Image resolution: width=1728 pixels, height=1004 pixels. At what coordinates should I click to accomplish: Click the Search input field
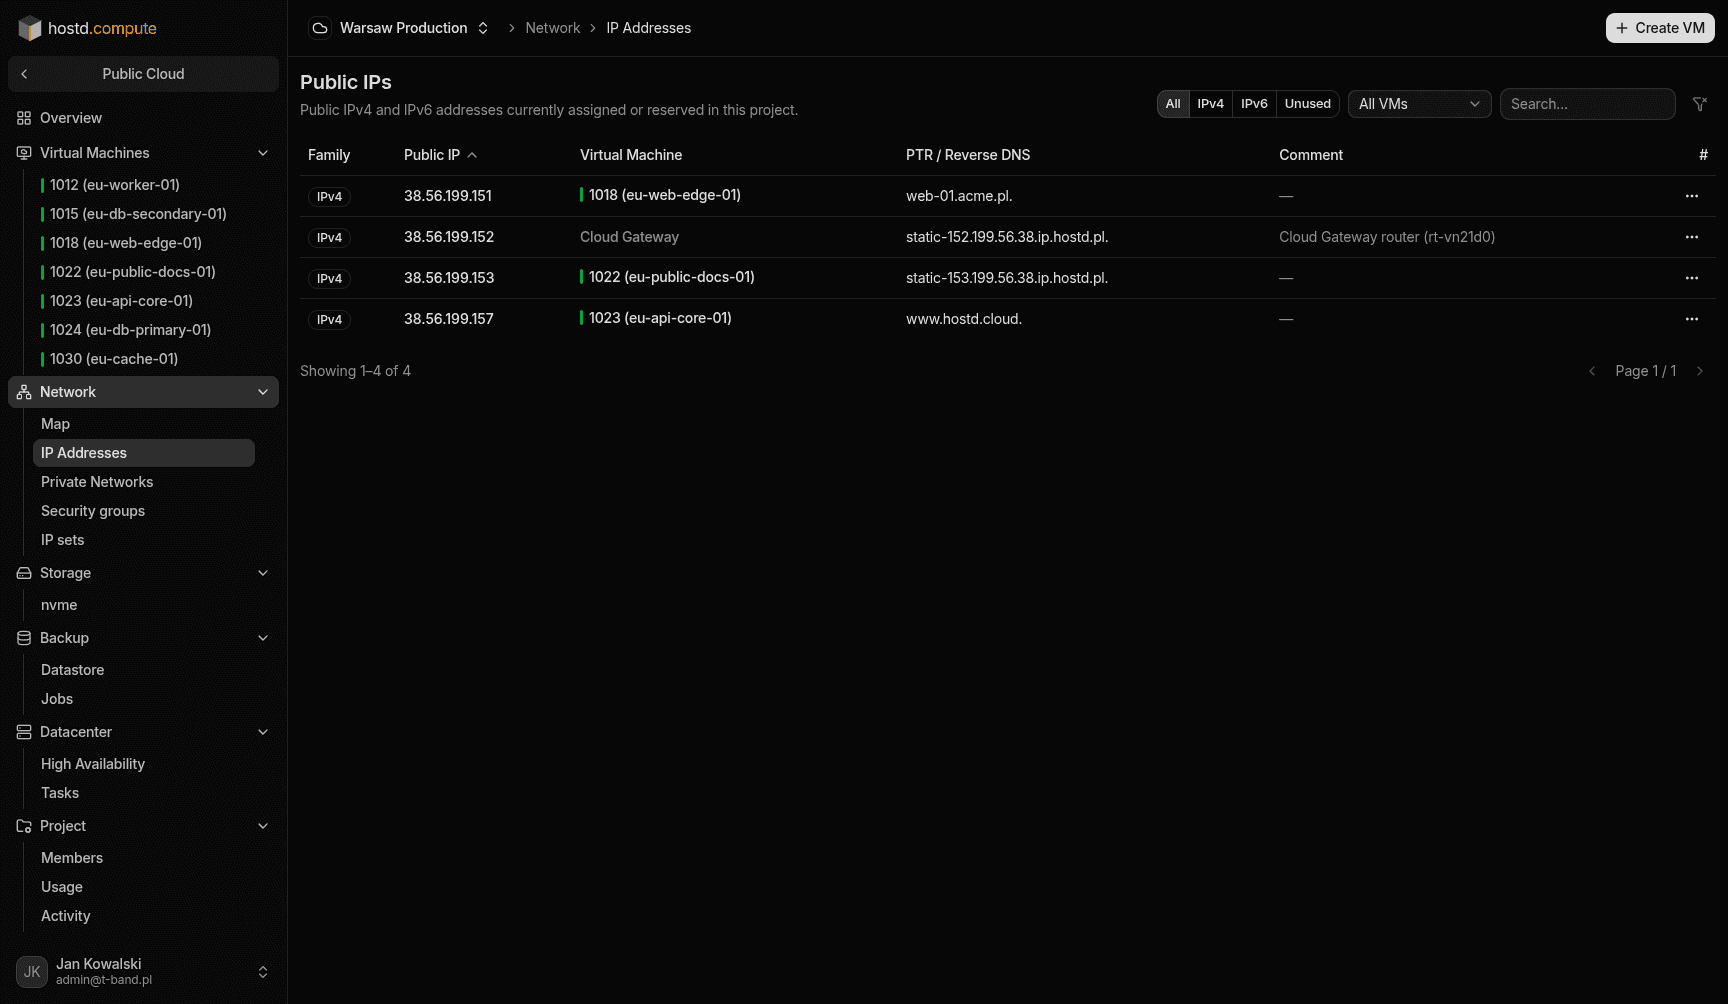(x=1588, y=104)
